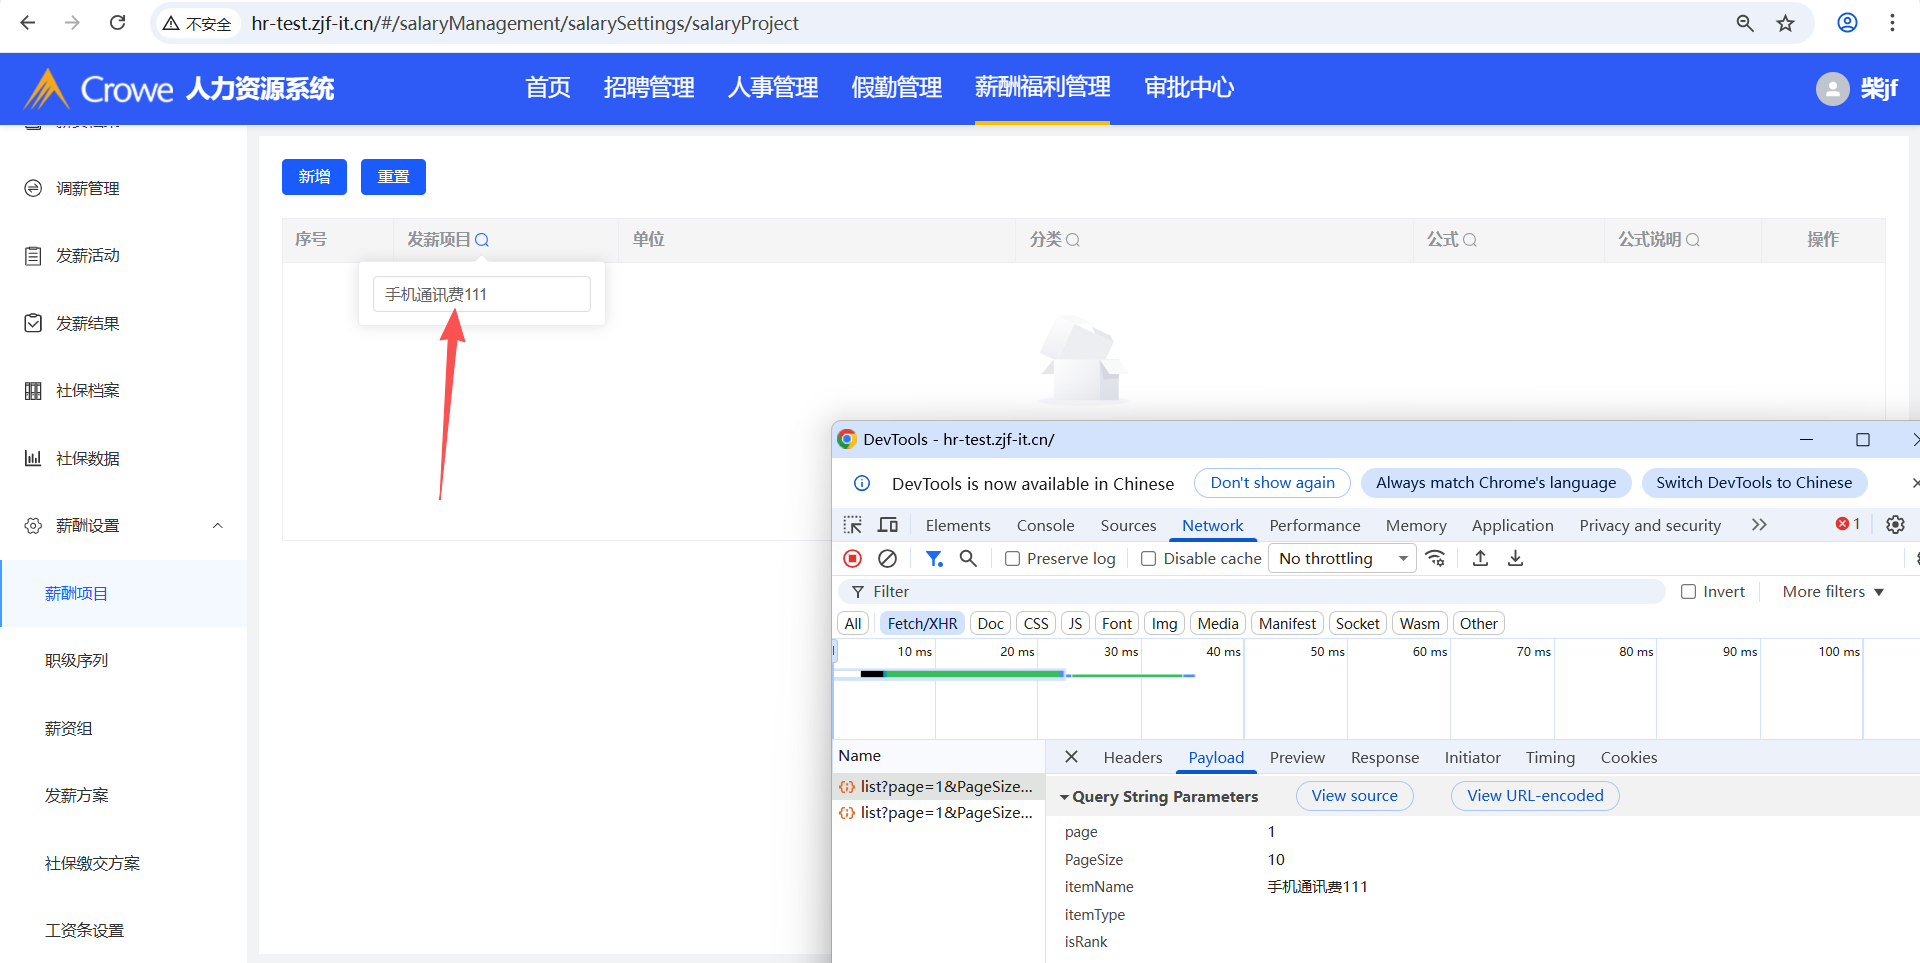Viewport: 1920px width, 963px height.
Task: Open the No throttling dropdown
Action: click(1342, 559)
